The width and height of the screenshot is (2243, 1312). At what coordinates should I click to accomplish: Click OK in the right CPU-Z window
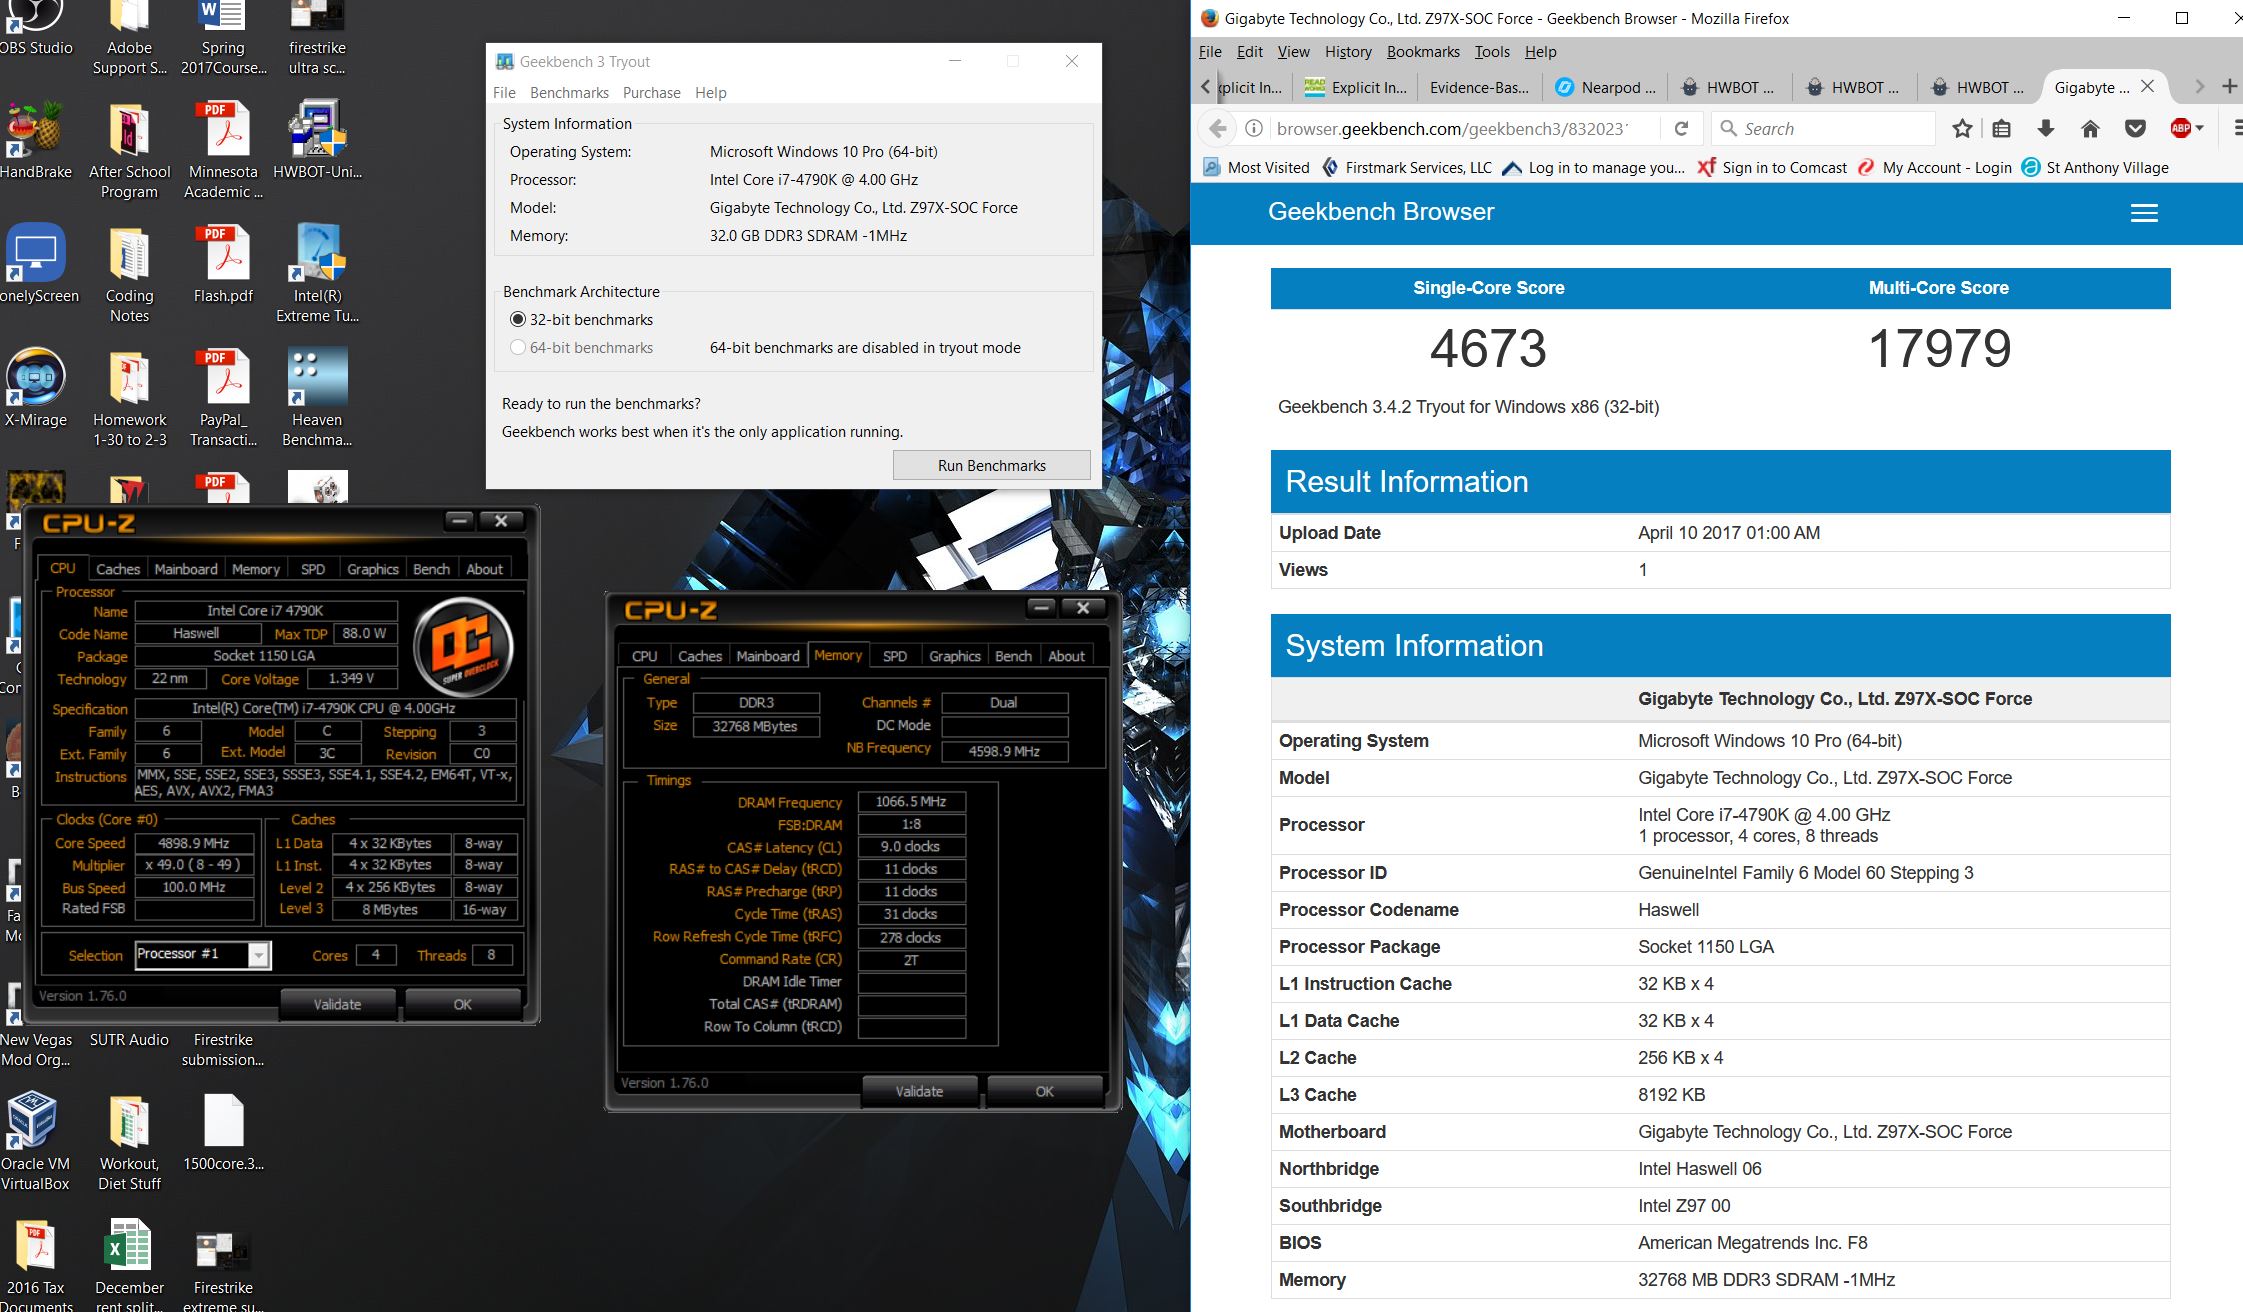point(1044,1091)
